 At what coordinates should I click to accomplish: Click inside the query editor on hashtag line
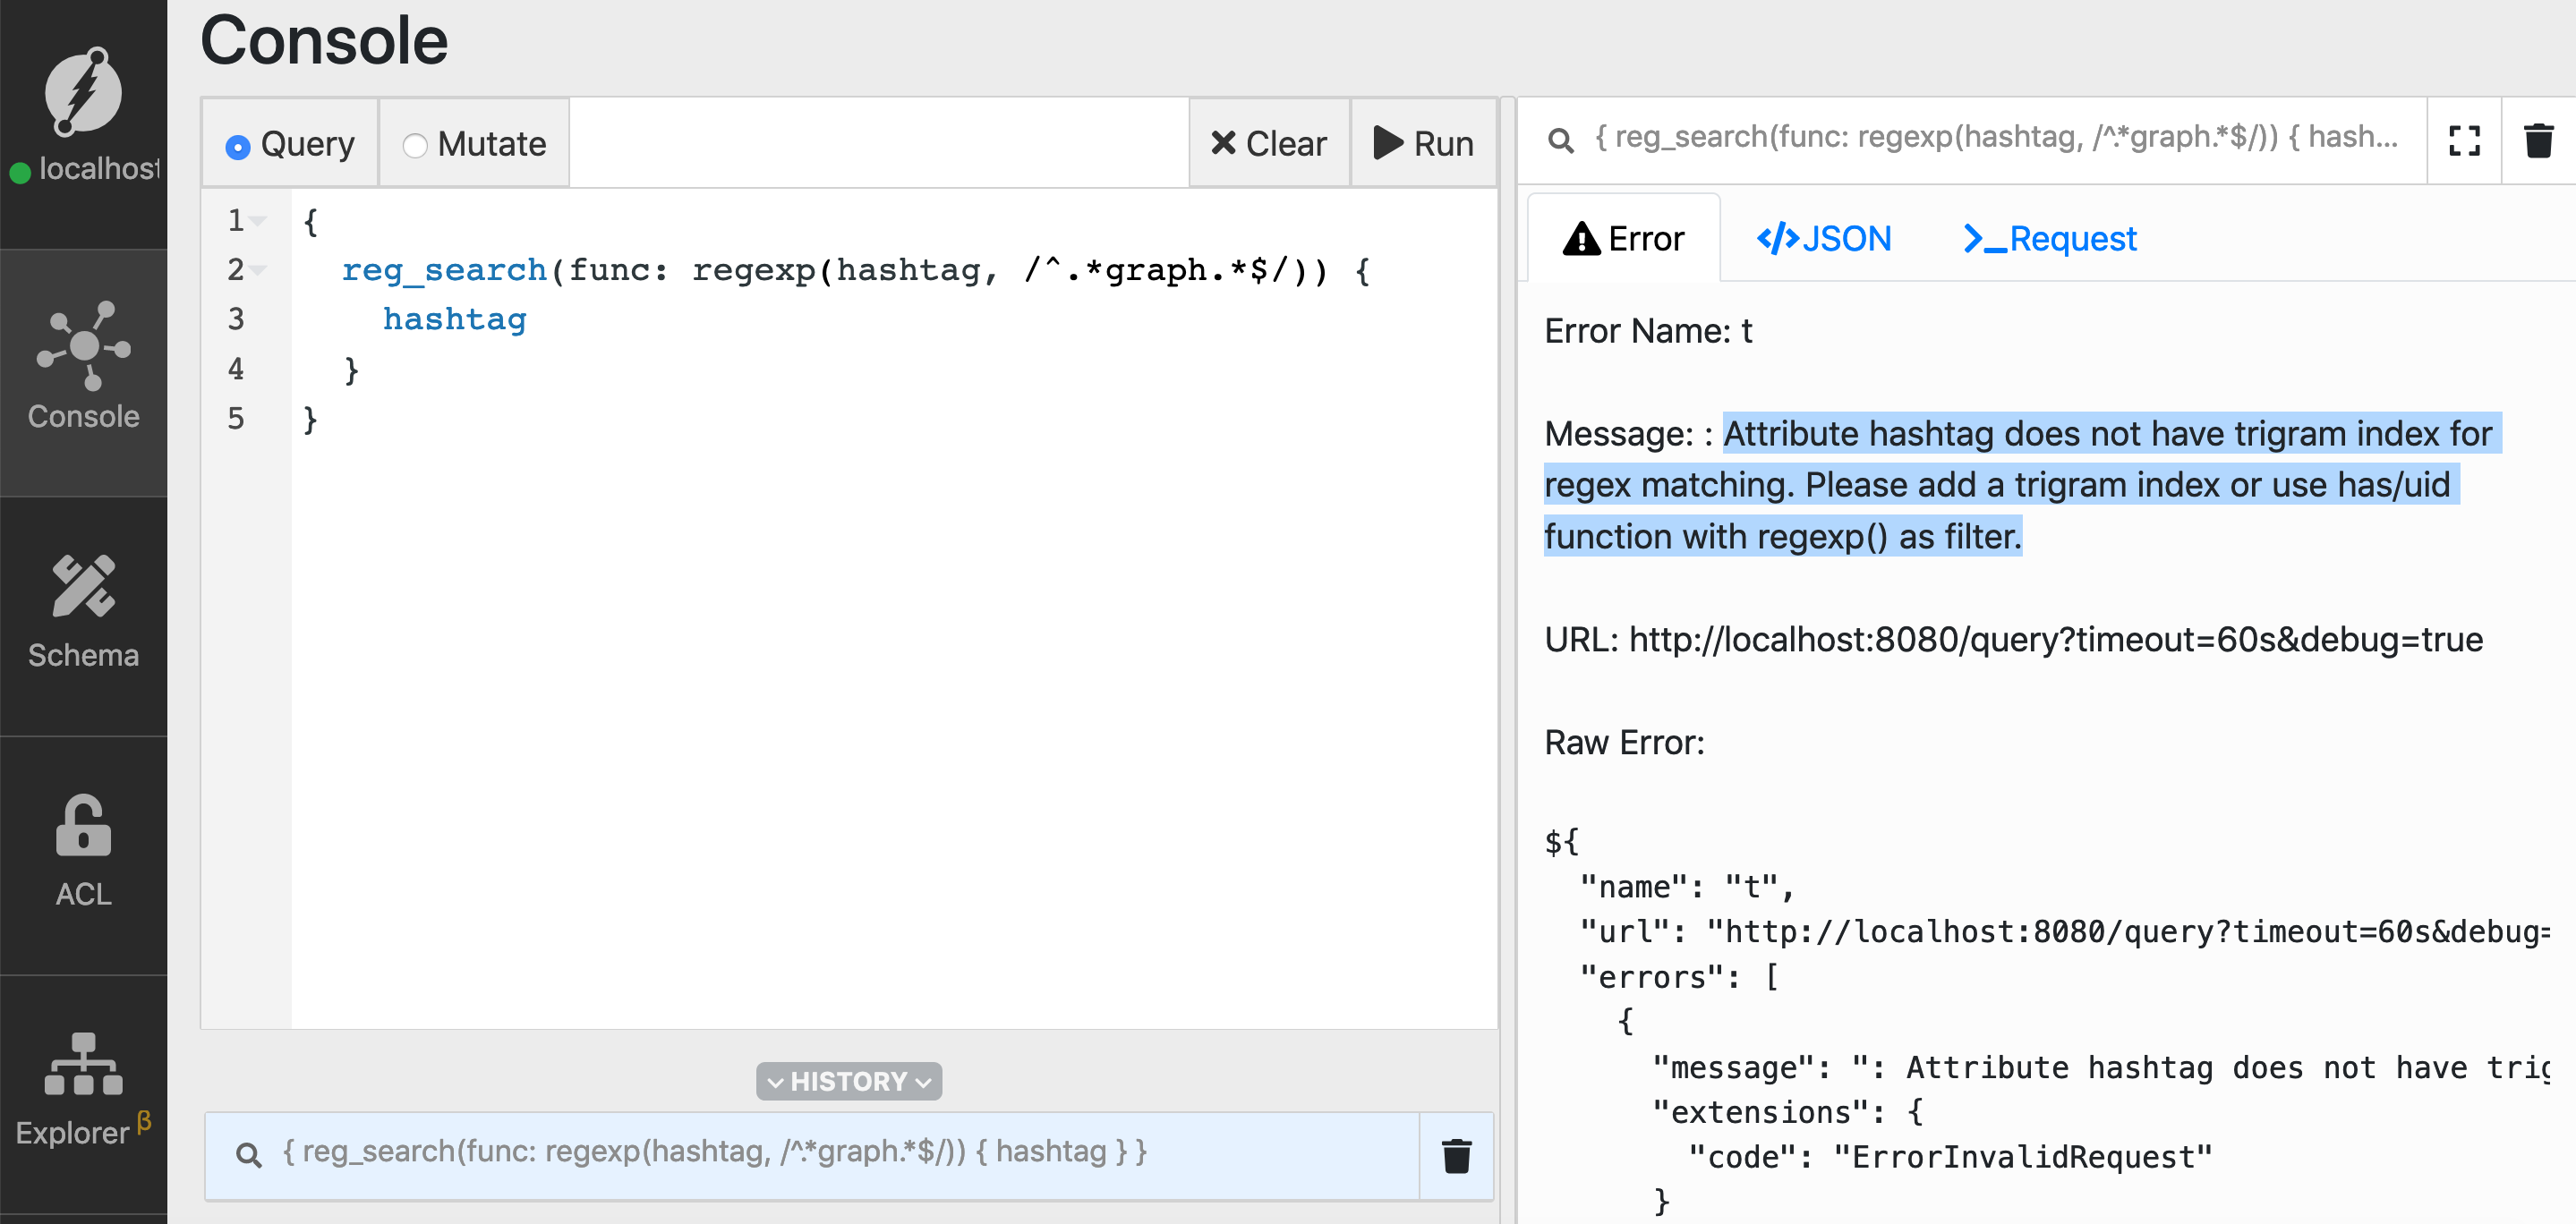(x=454, y=319)
